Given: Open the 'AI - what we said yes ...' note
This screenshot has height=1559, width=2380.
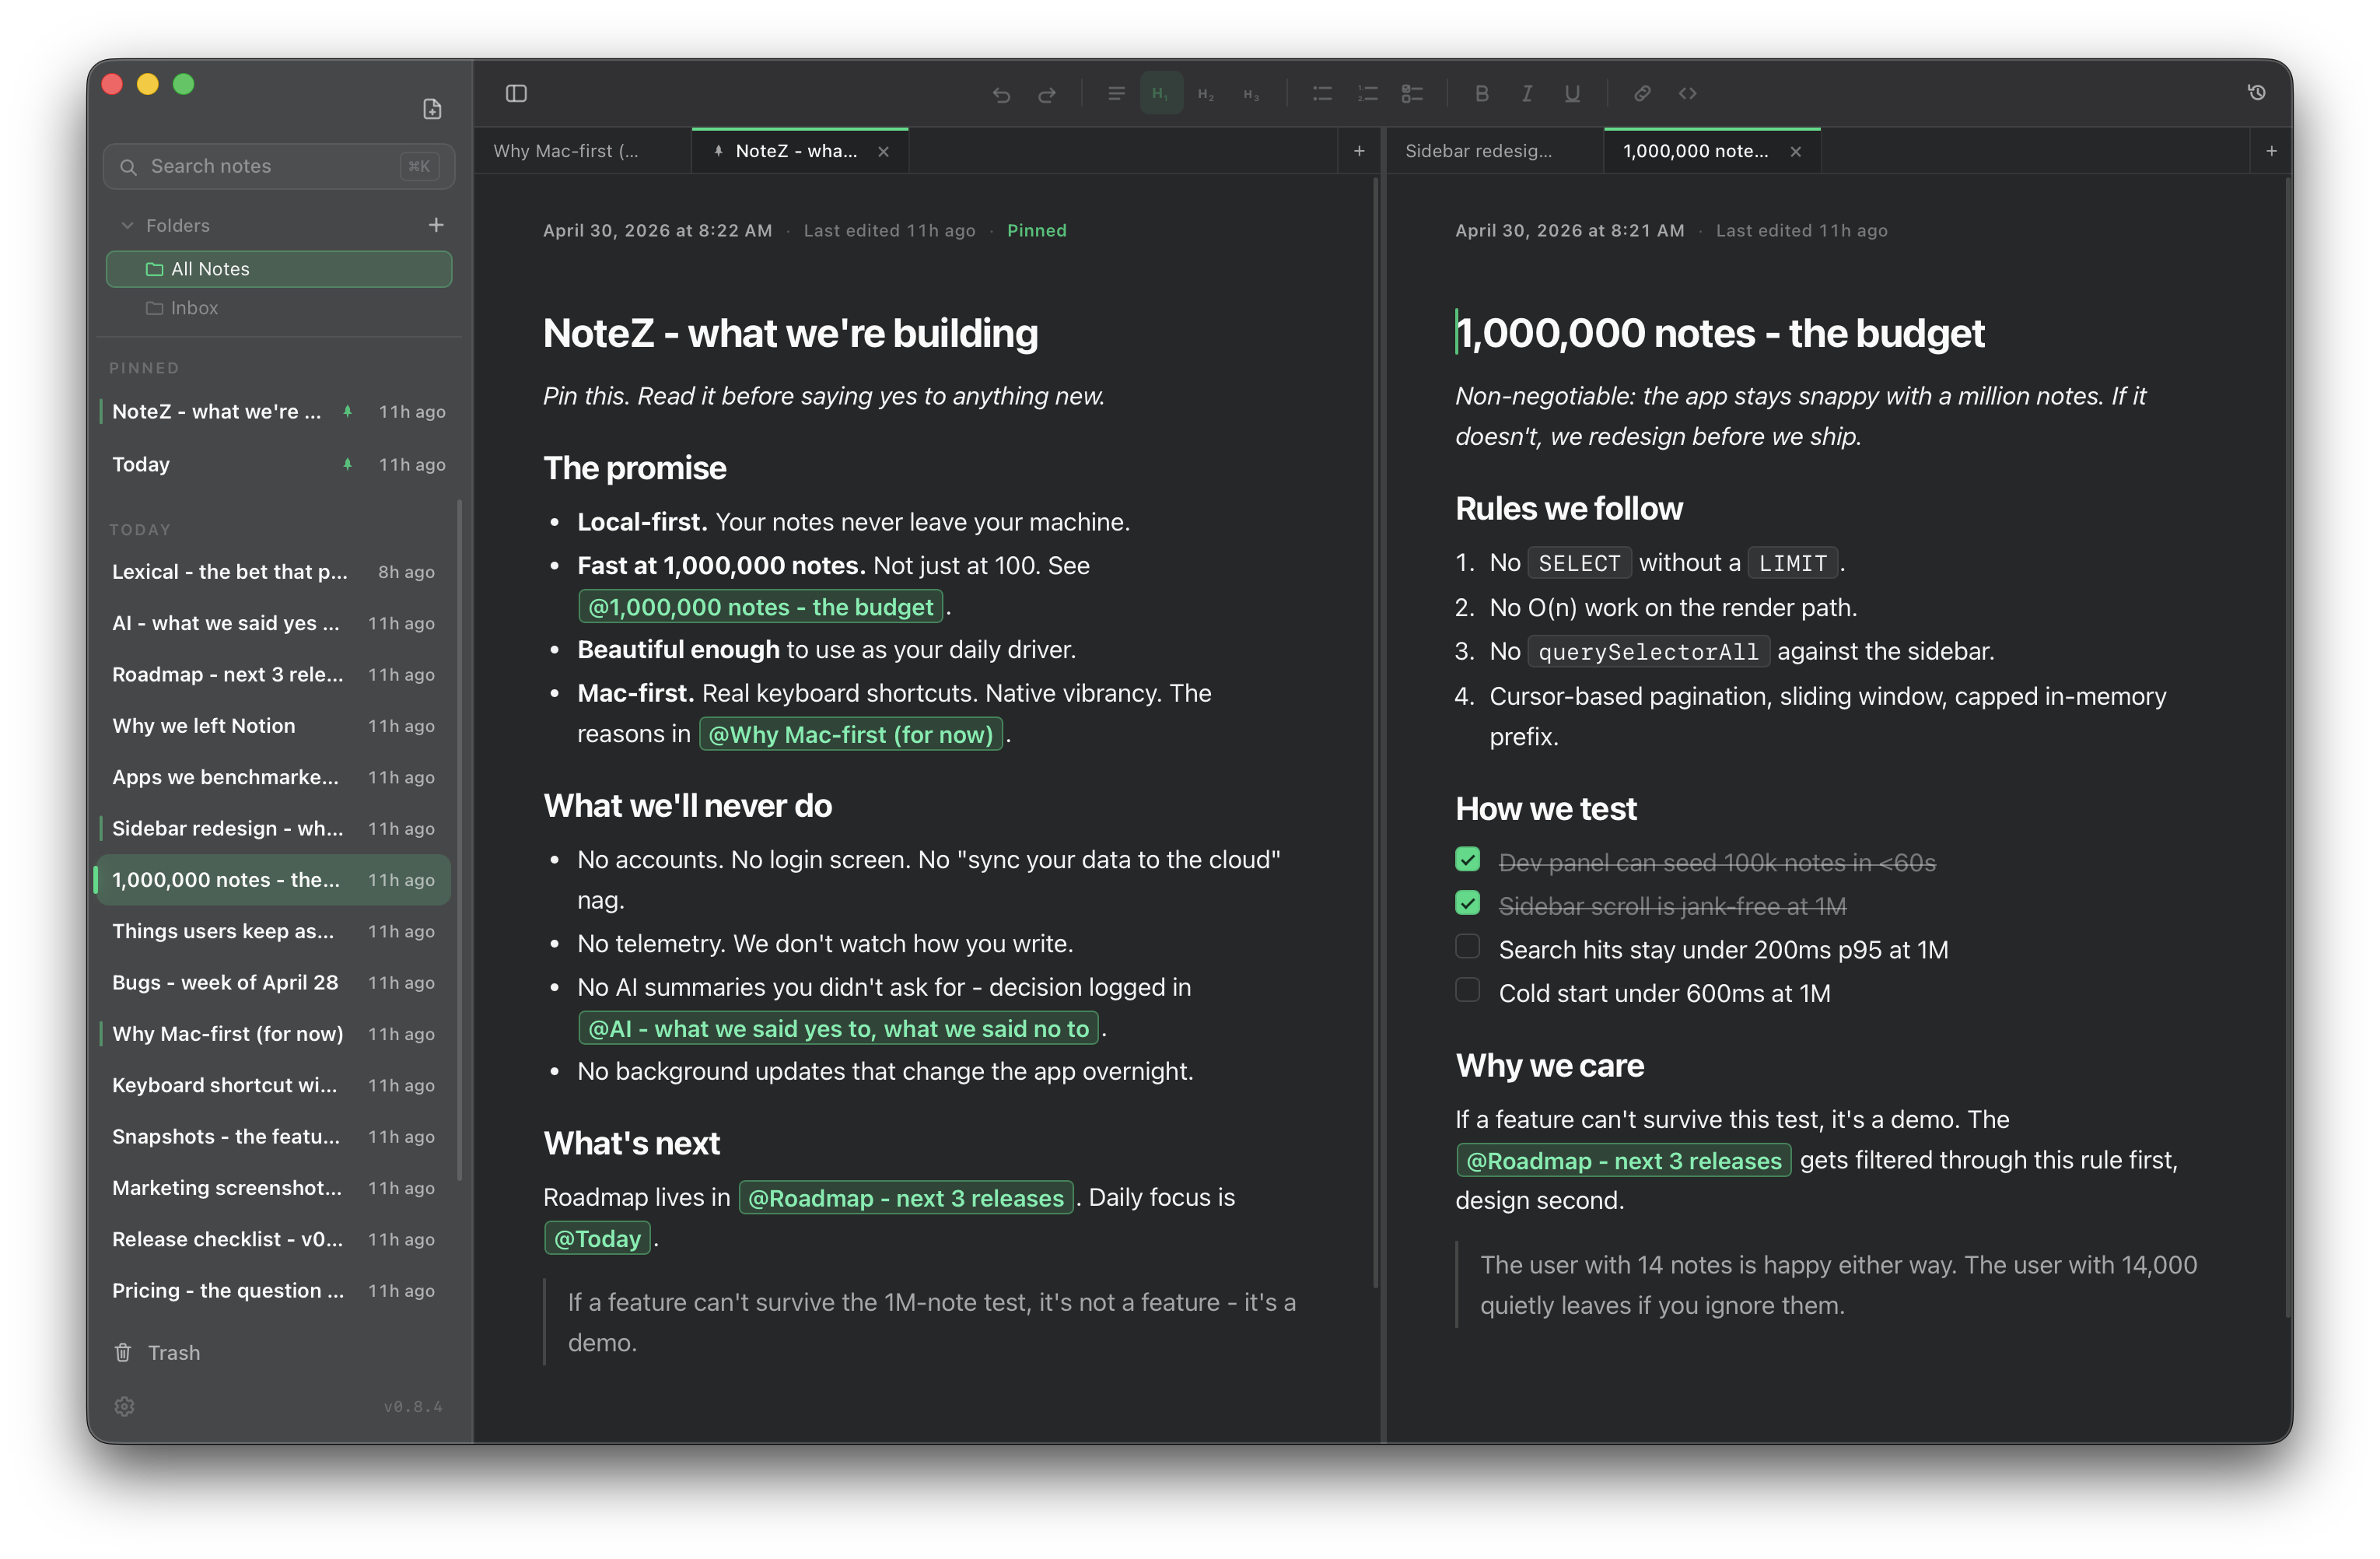Looking at the screenshot, I should pos(274,623).
